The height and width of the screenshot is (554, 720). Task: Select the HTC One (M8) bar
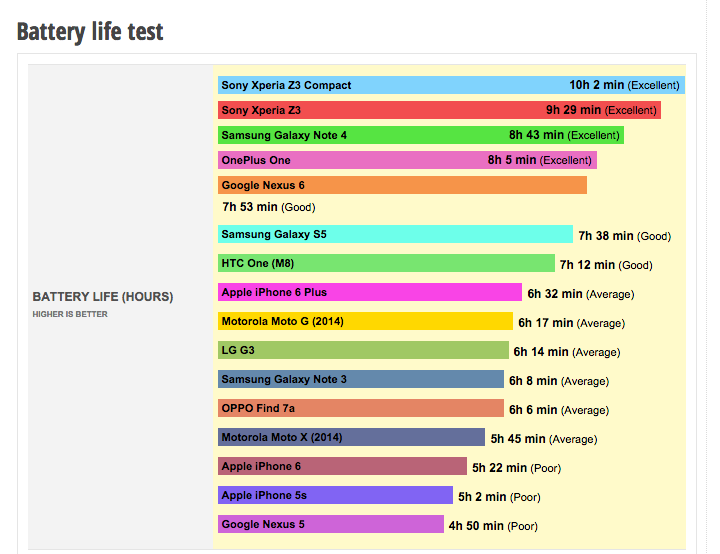386,264
